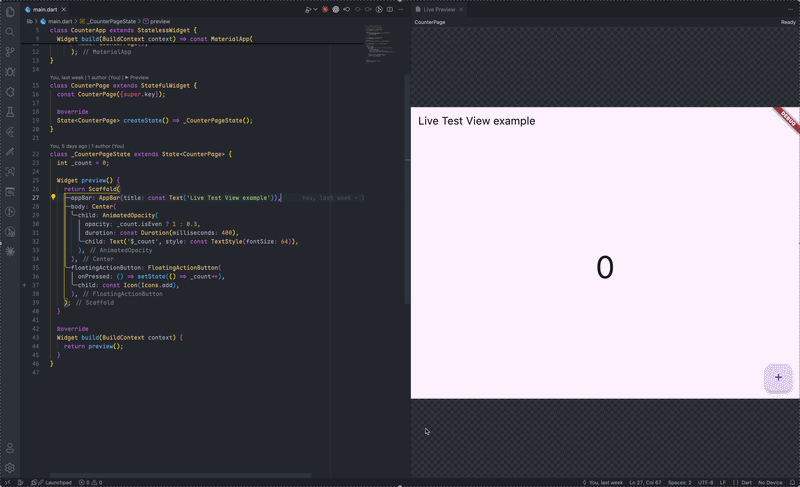This screenshot has width=800, height=487.
Task: Click the CounterPage label in preview panel
Action: 430,22
